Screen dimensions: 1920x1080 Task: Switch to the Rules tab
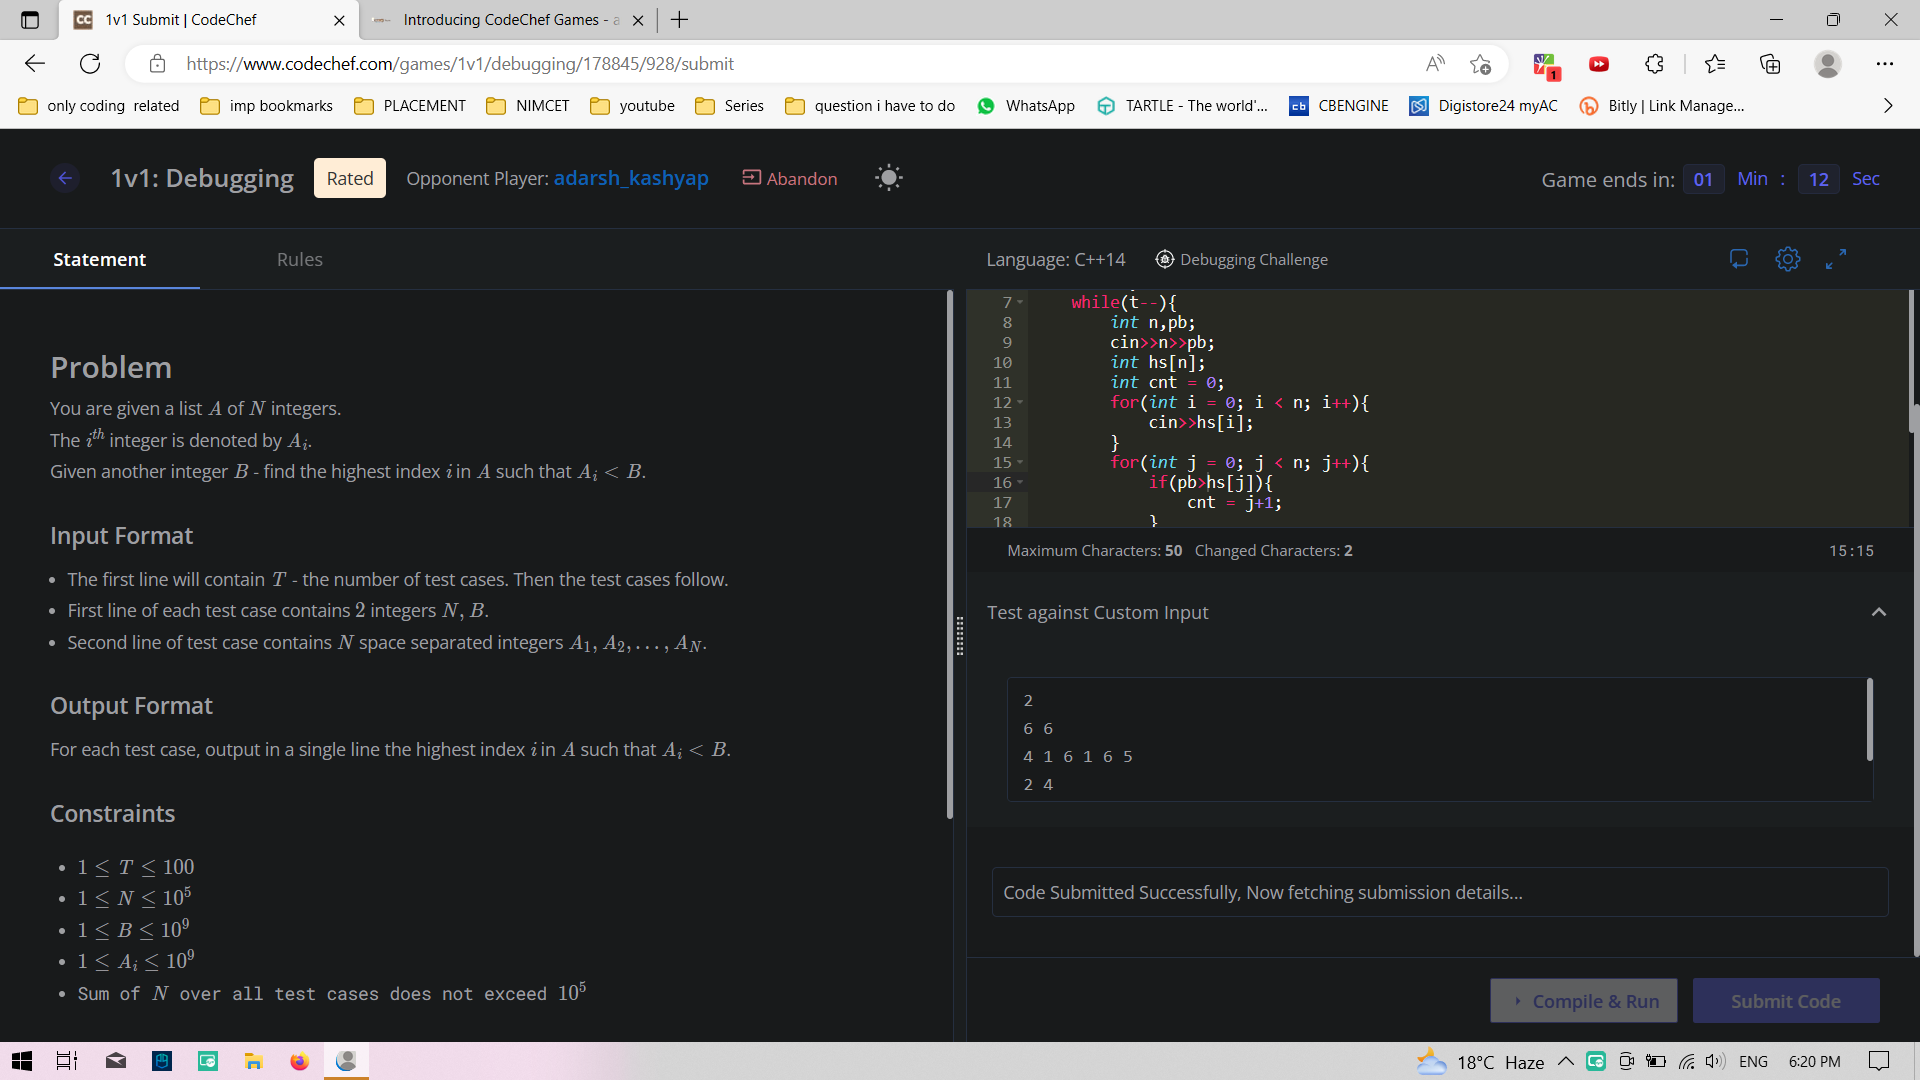(299, 260)
